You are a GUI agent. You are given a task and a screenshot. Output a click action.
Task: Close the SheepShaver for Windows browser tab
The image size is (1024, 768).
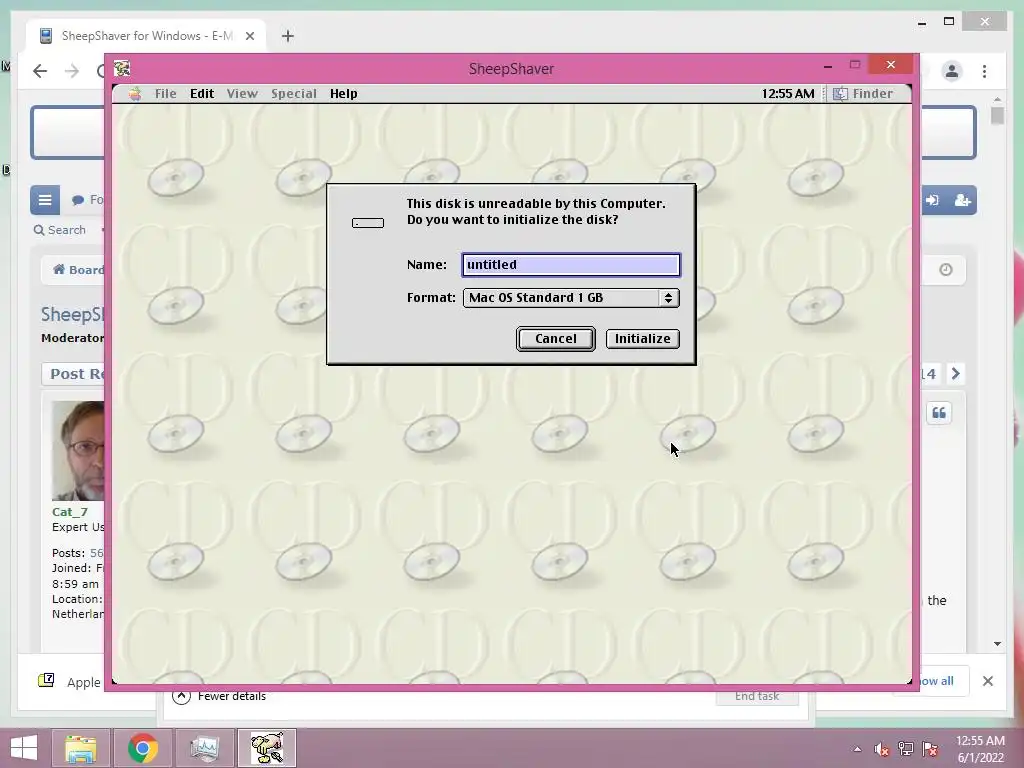(x=249, y=36)
